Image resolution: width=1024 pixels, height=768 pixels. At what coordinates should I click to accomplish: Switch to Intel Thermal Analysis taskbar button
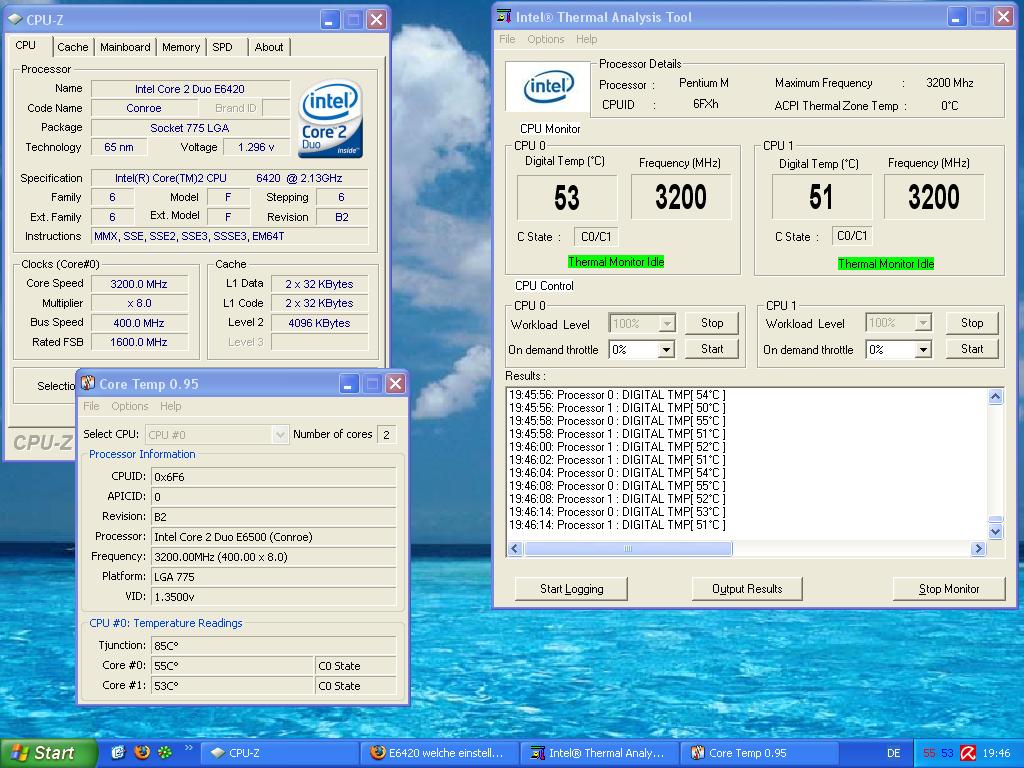tap(600, 753)
